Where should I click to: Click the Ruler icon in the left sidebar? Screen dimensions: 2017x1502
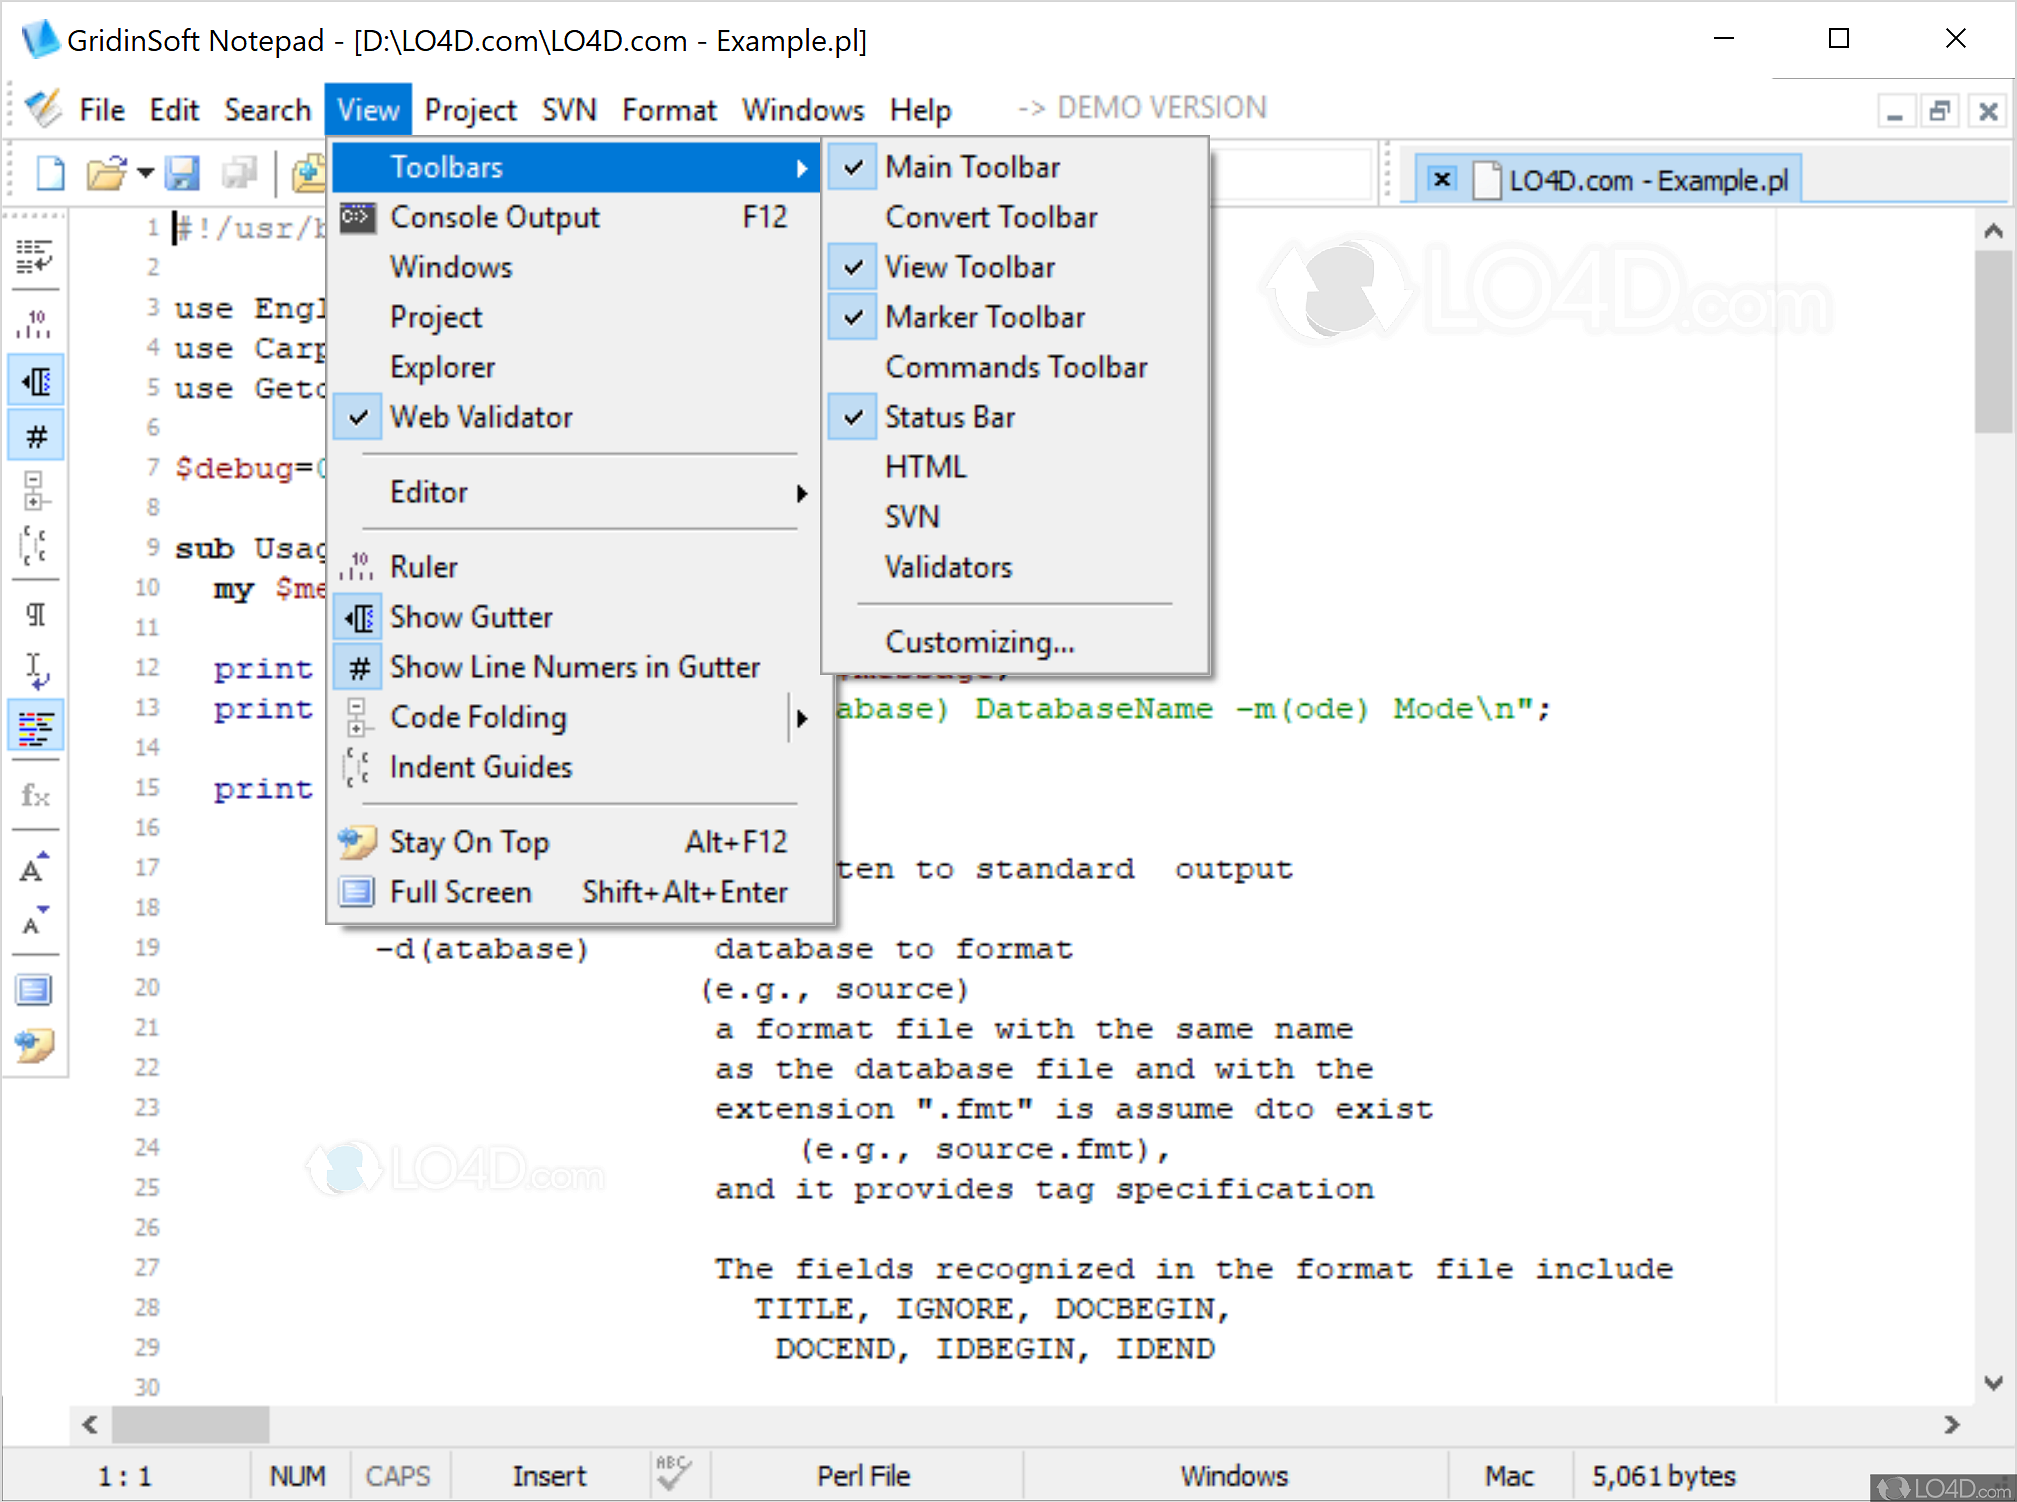pyautogui.click(x=36, y=320)
